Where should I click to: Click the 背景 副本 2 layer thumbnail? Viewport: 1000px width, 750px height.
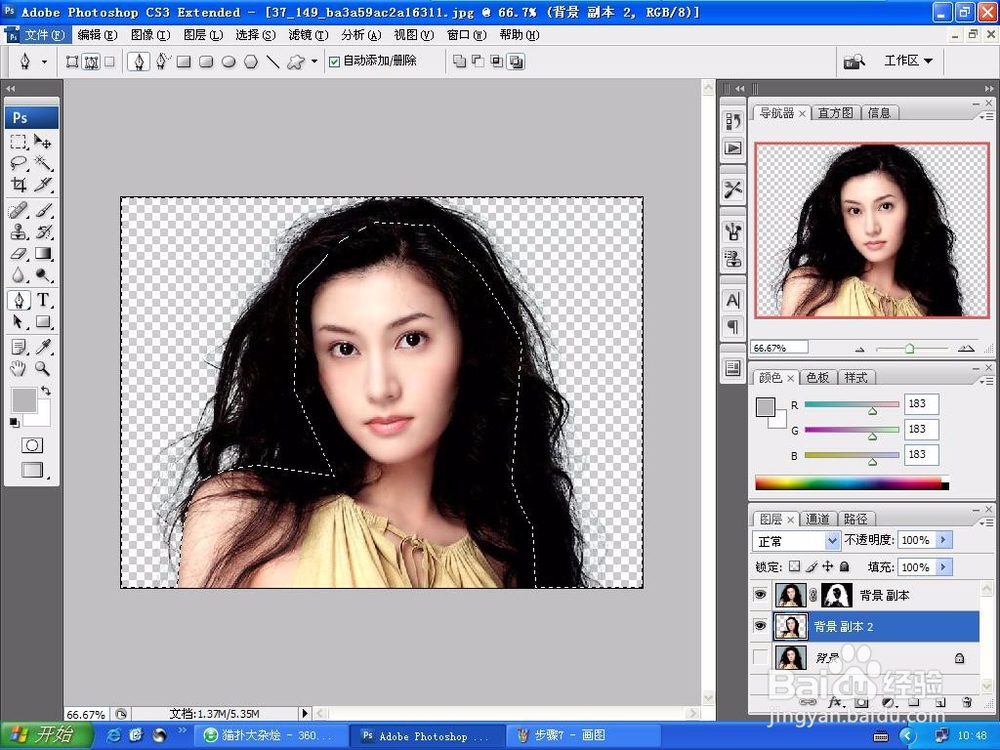pyautogui.click(x=791, y=625)
